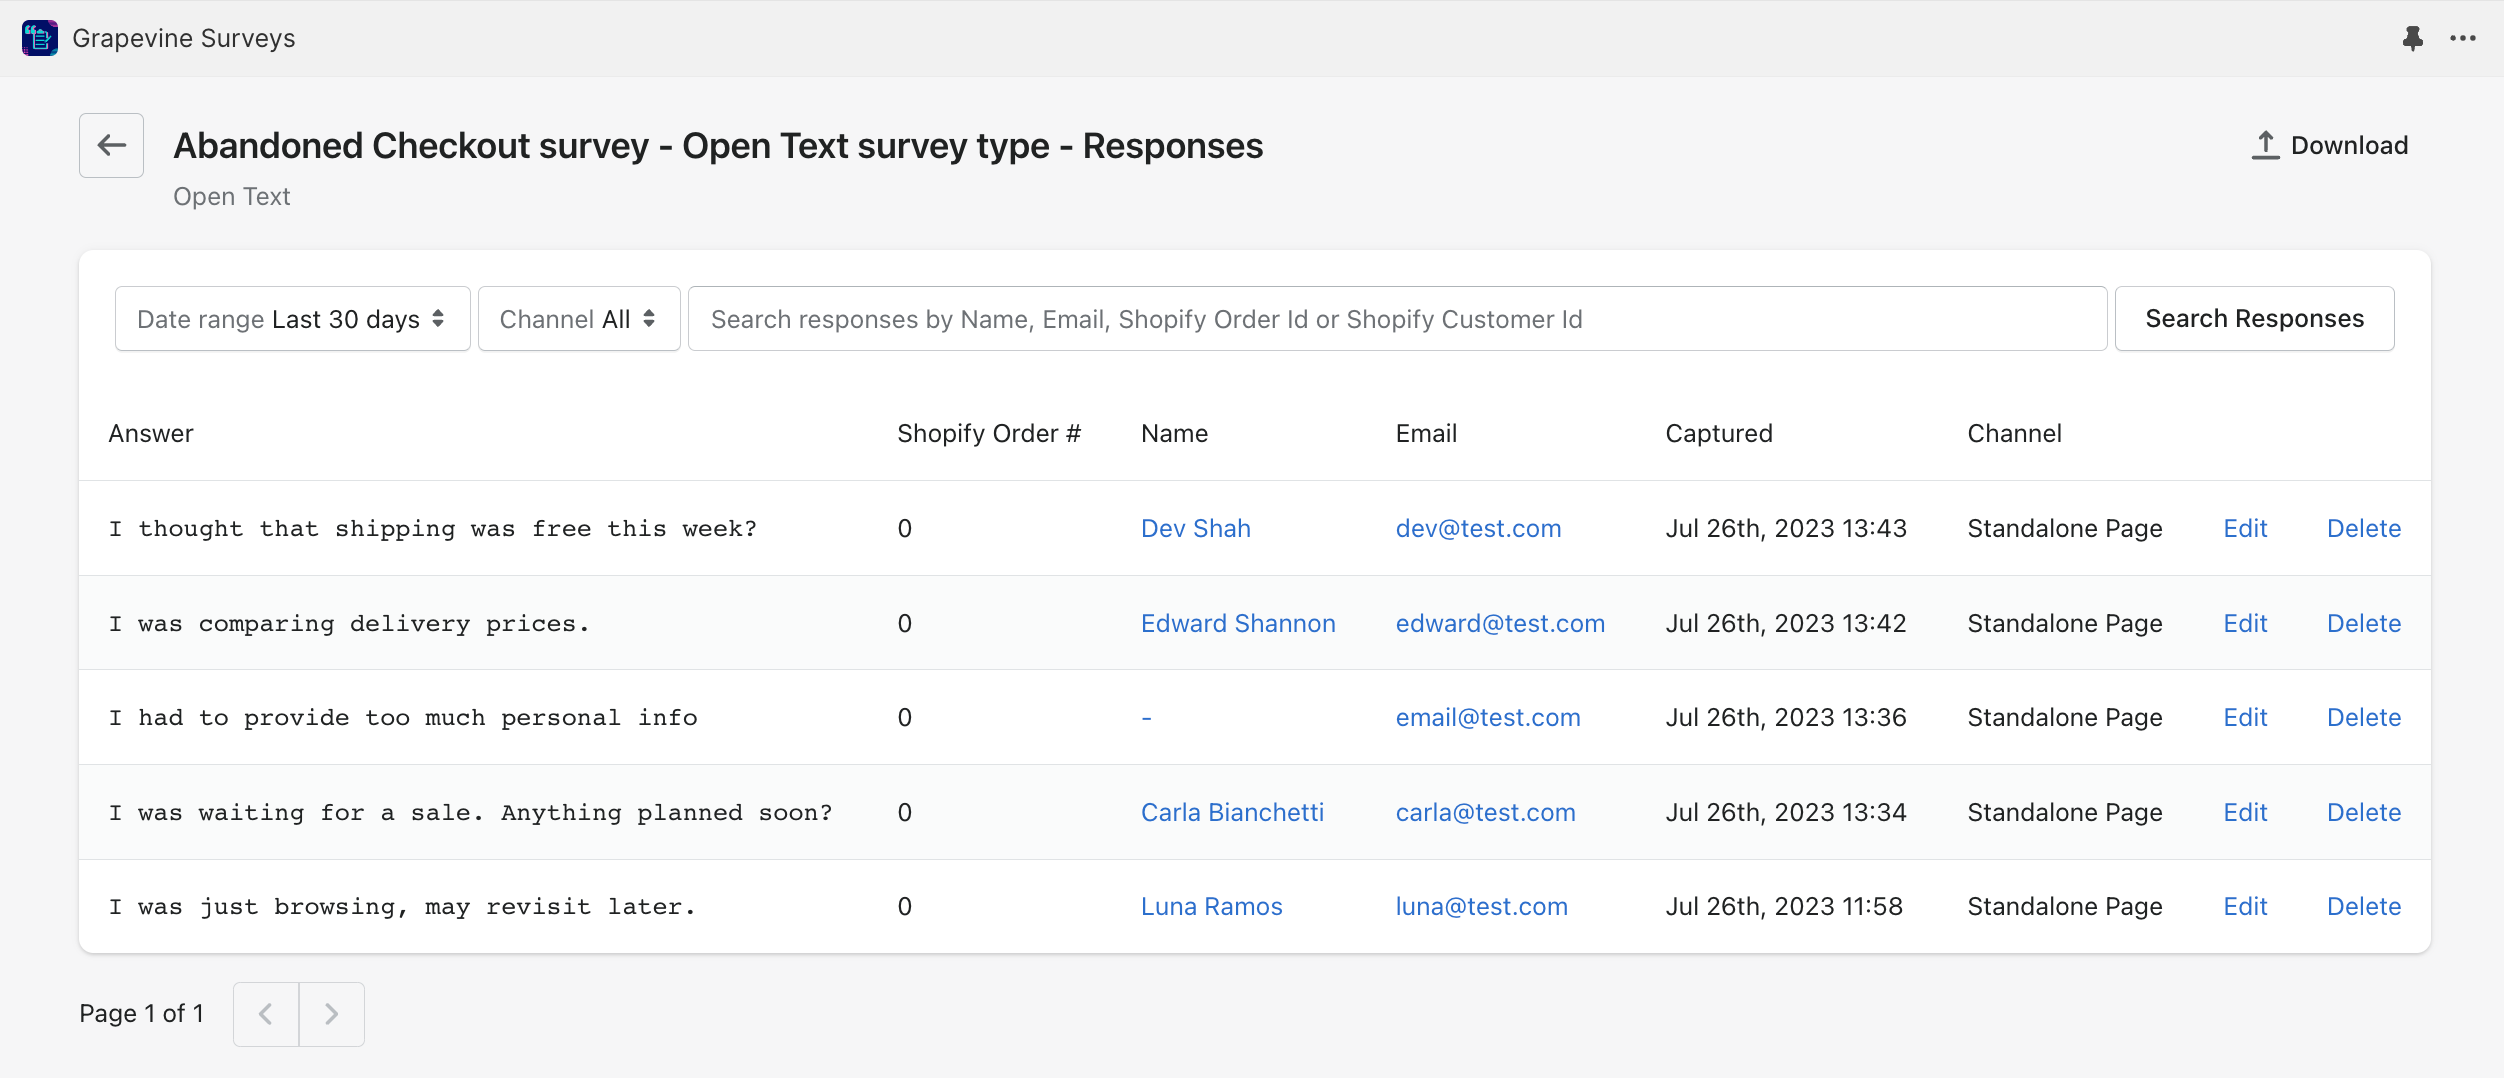2504x1078 pixels.
Task: Click Standalone Page in Luna Ramos's row
Action: point(2065,906)
